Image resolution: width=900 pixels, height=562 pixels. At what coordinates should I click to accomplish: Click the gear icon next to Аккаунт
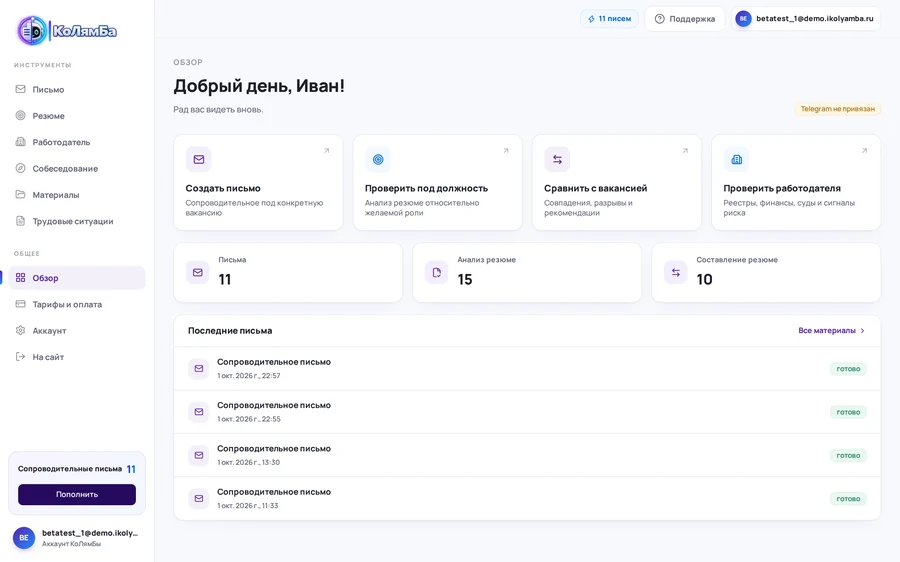point(21,331)
